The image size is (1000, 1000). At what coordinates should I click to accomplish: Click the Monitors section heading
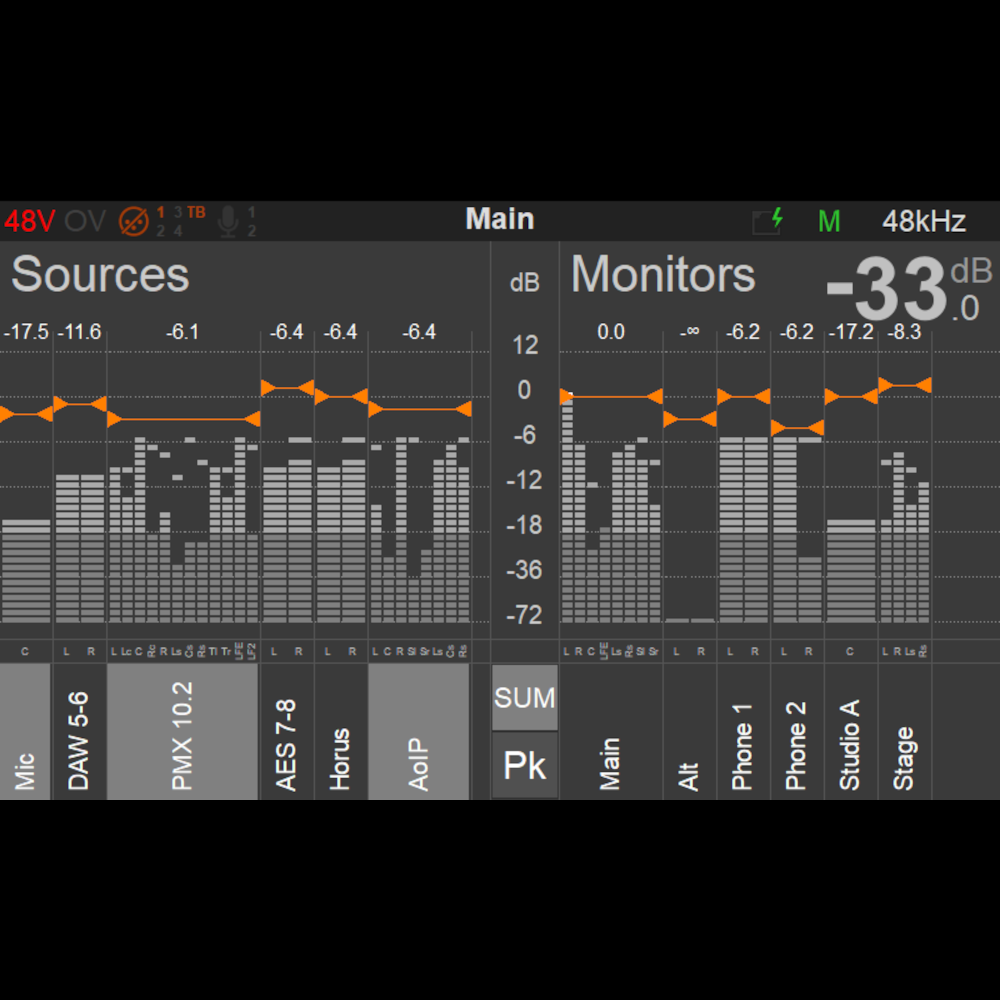point(663,274)
